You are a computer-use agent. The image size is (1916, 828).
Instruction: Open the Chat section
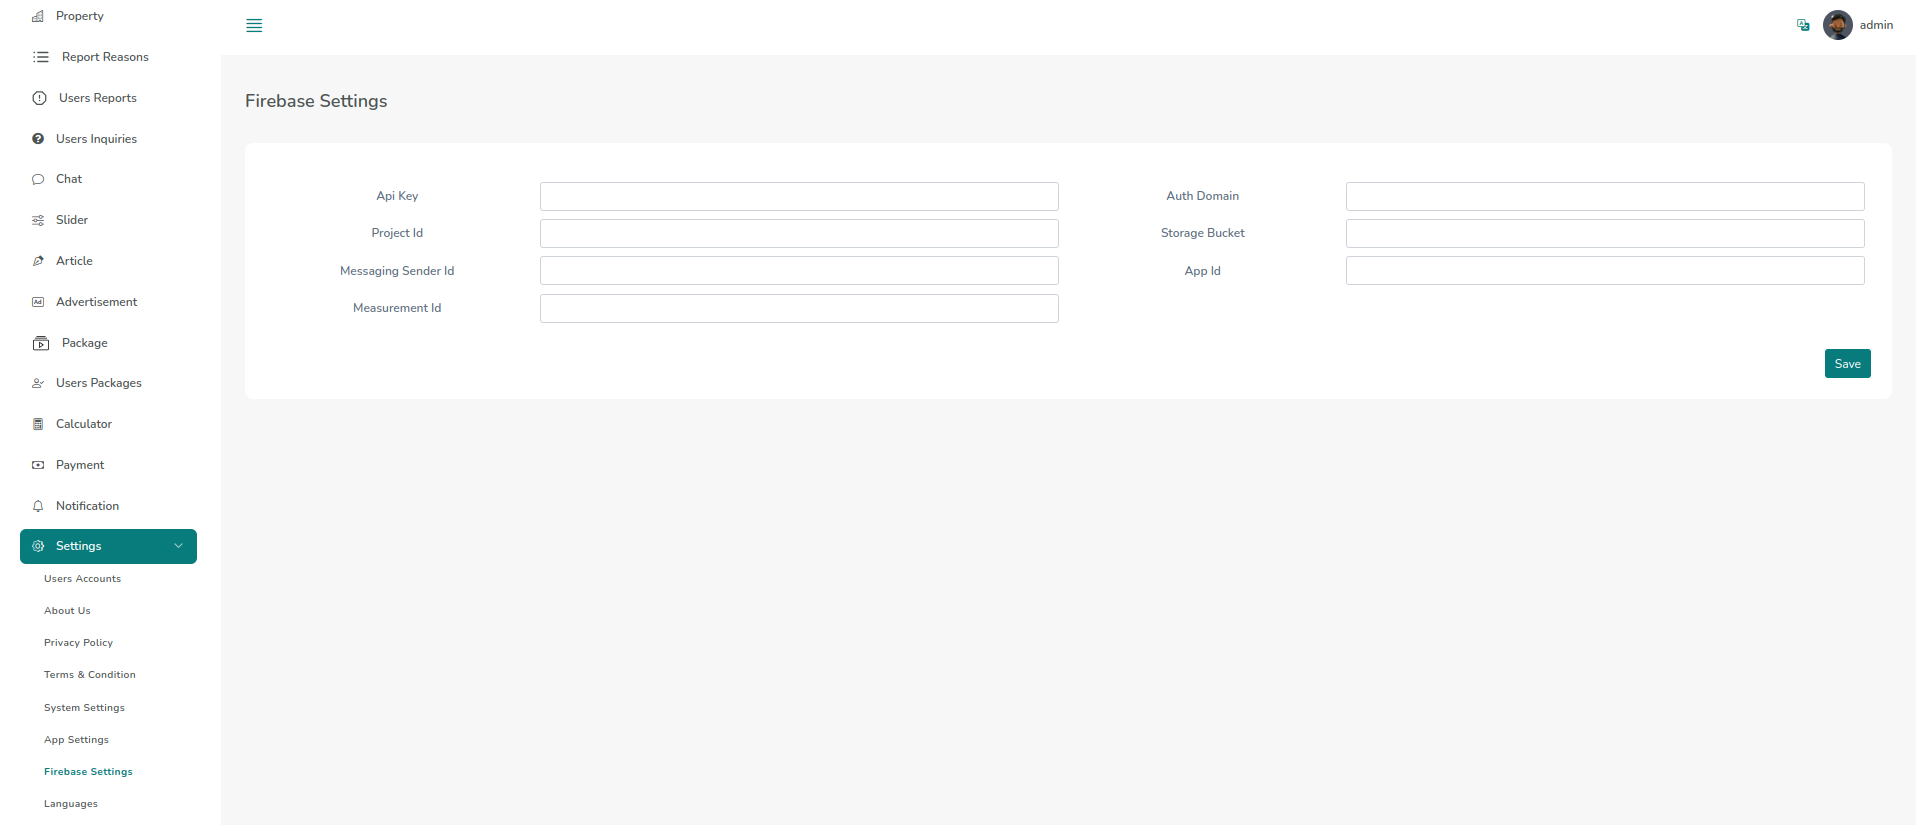69,179
